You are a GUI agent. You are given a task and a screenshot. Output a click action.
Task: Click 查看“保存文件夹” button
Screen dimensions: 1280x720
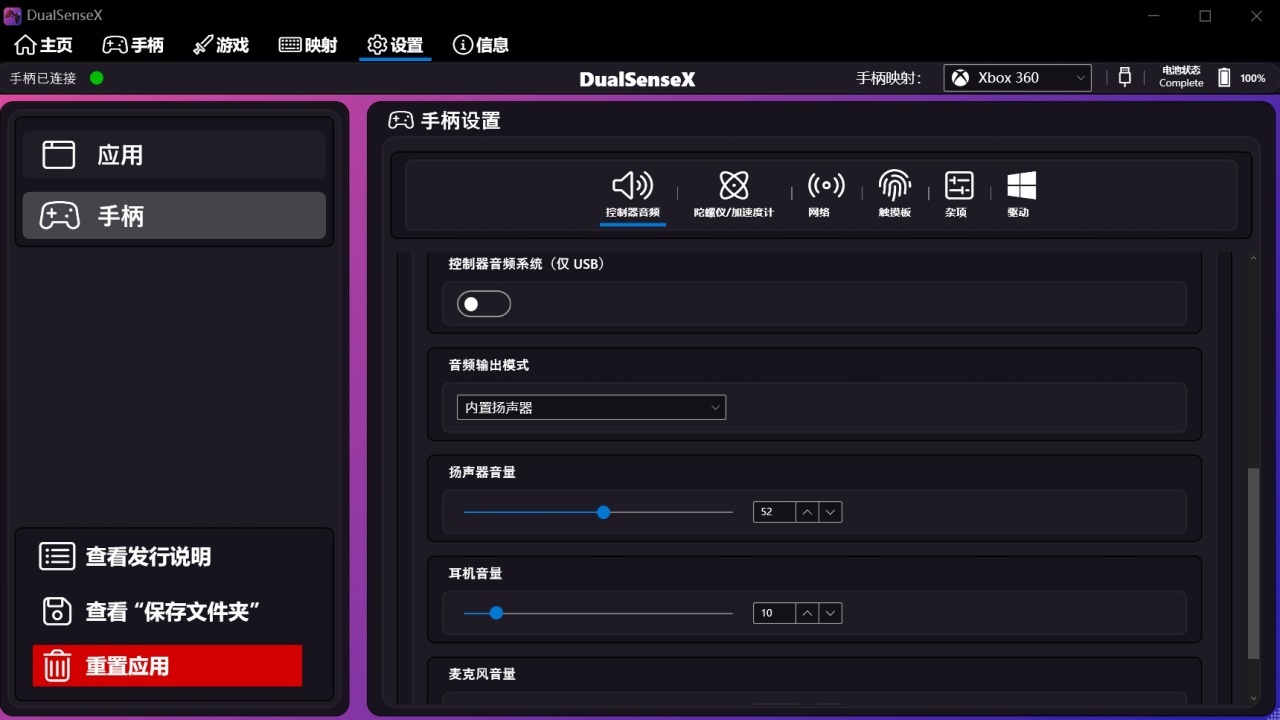tap(150, 611)
